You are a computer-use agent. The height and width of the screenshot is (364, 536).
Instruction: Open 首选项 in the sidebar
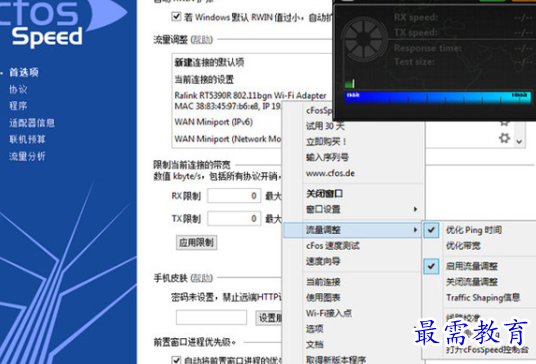tap(24, 72)
